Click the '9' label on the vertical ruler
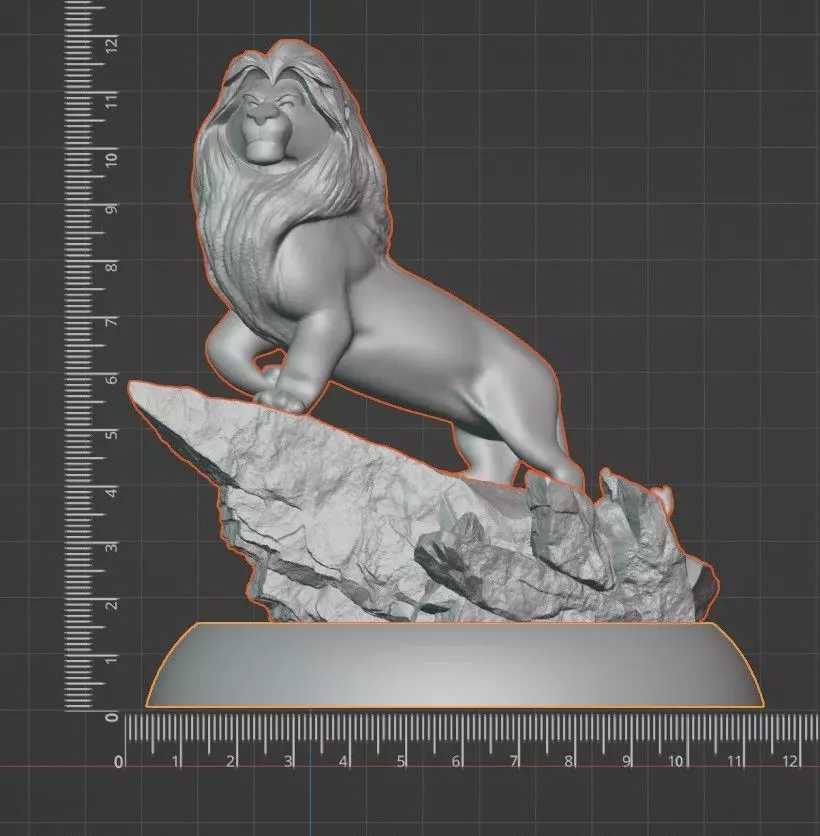Image resolution: width=820 pixels, height=836 pixels. click(111, 208)
